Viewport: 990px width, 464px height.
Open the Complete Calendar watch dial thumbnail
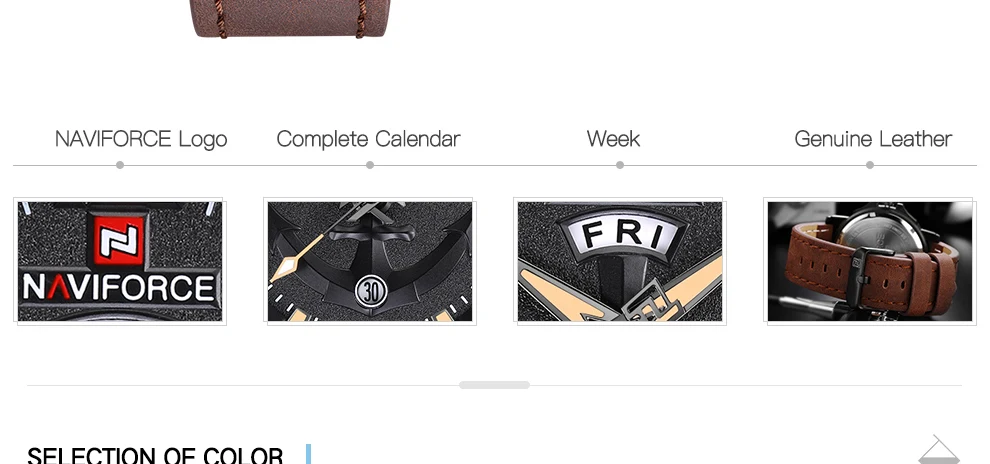tap(370, 261)
